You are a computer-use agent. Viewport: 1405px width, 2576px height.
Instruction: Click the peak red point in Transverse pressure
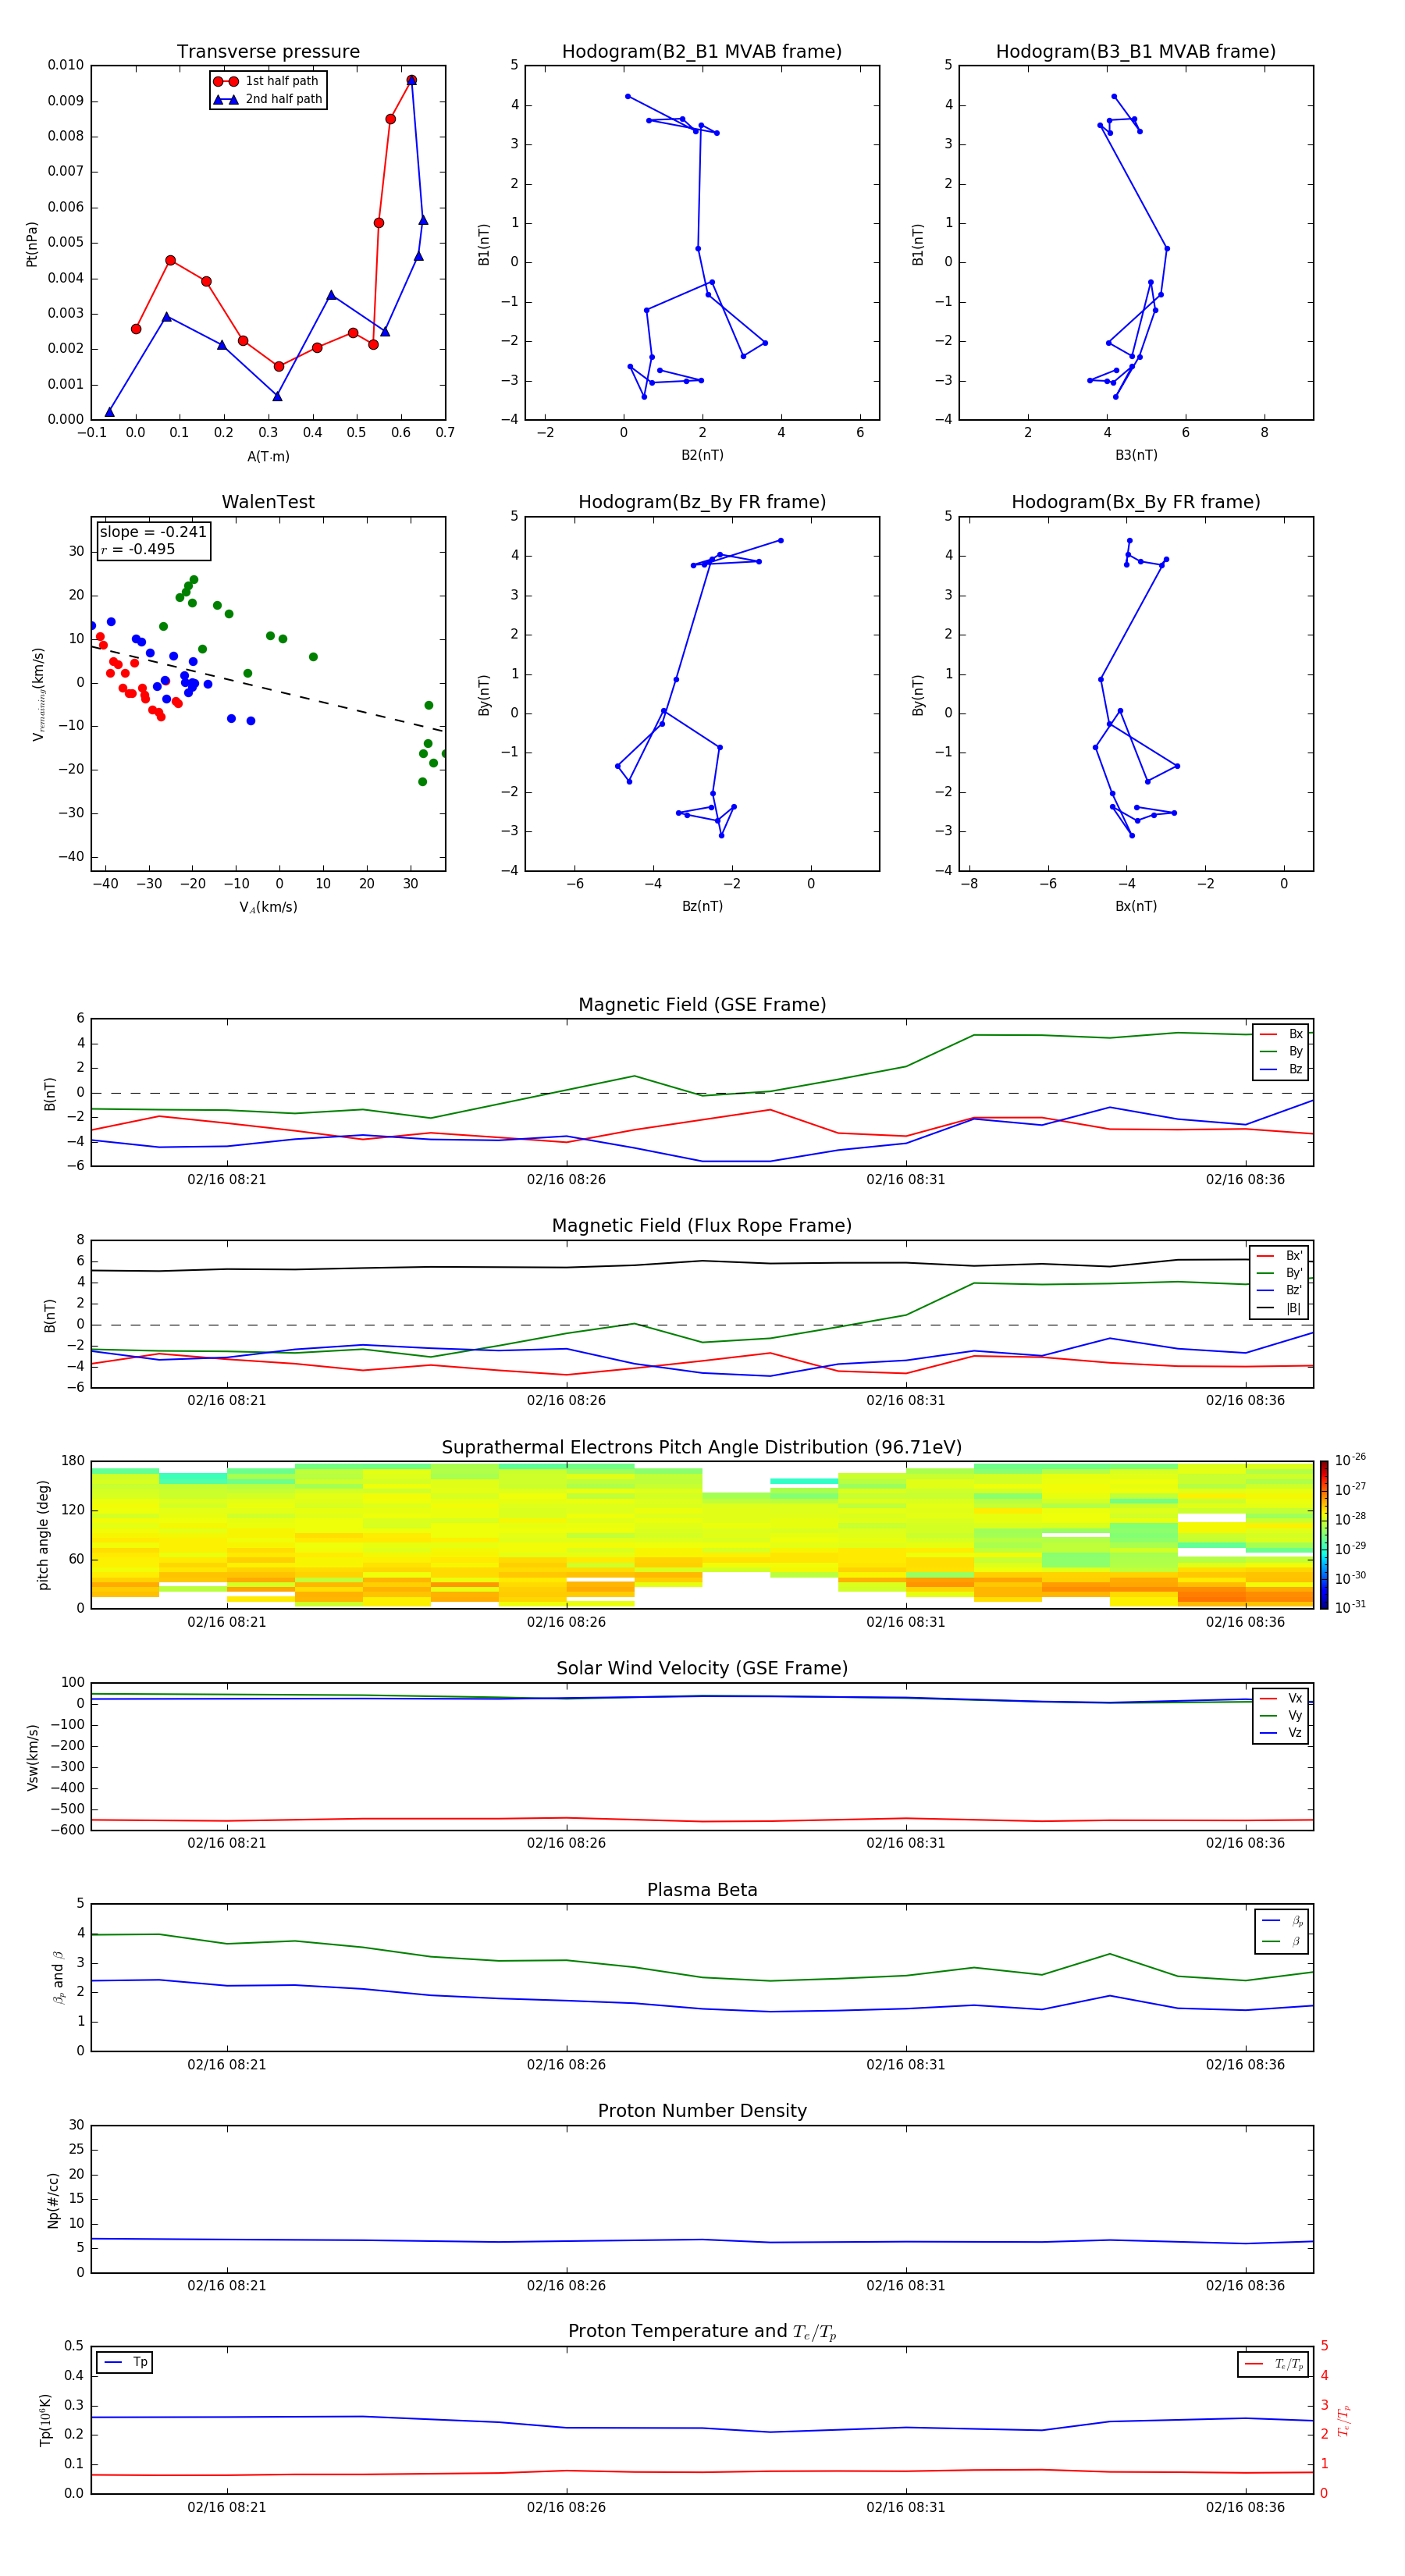point(411,80)
